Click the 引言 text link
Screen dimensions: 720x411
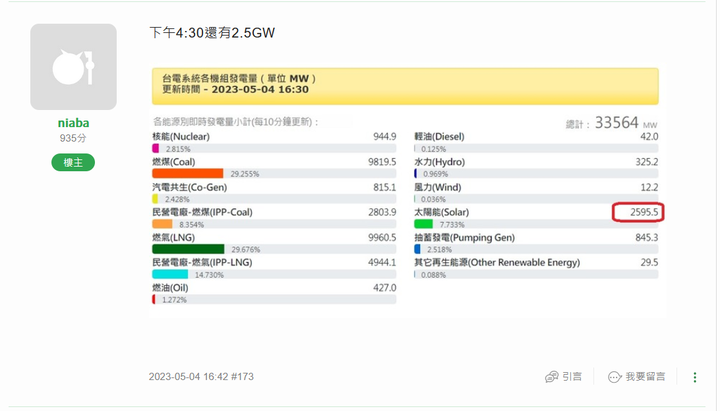click(x=572, y=377)
